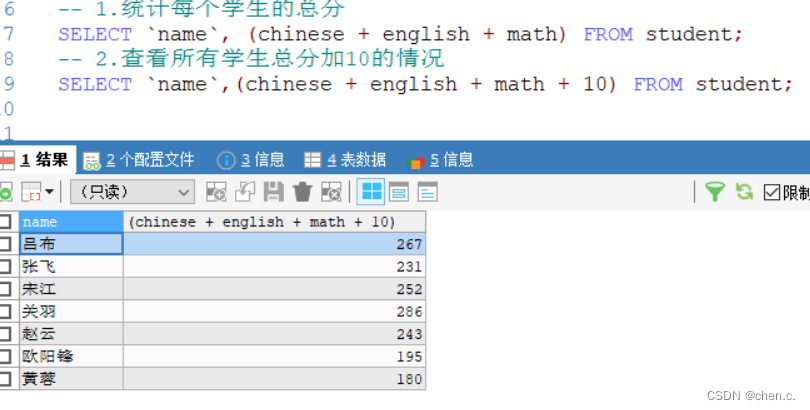
Task: Select the 宋江 name cell
Action: pyautogui.click(x=71, y=289)
